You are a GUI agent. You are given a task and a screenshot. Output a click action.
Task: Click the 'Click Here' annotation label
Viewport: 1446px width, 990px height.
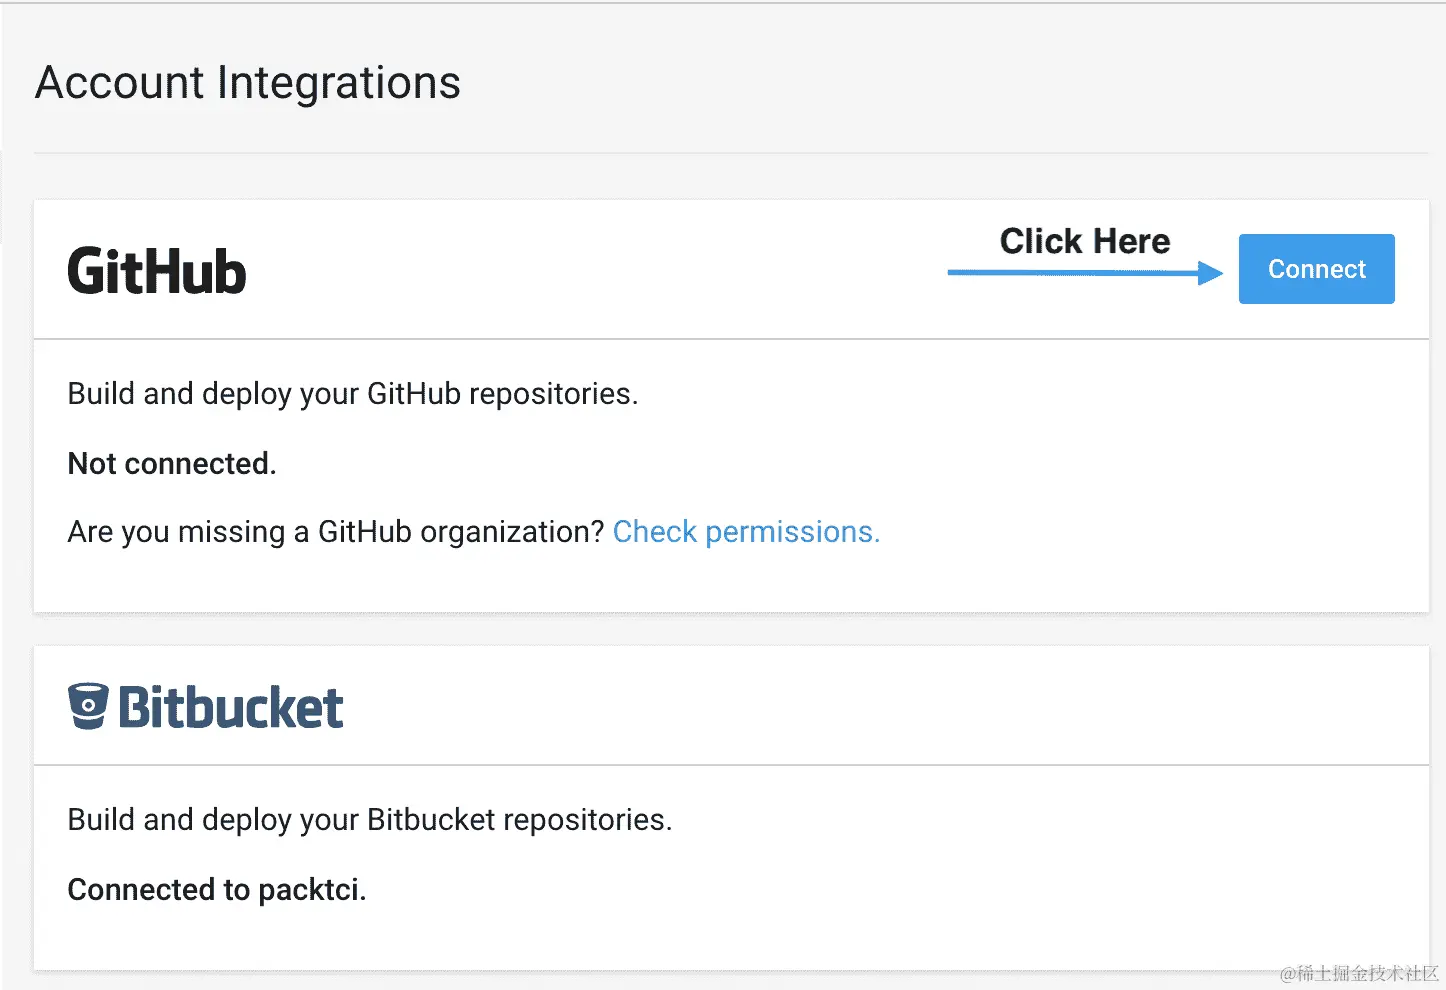(1085, 241)
